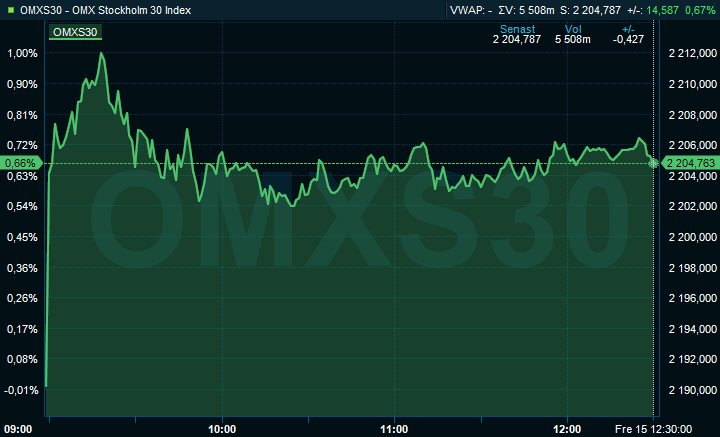This screenshot has height=437, width=720.
Task: Click the 2 196,000 label on right axis
Action: (692, 298)
